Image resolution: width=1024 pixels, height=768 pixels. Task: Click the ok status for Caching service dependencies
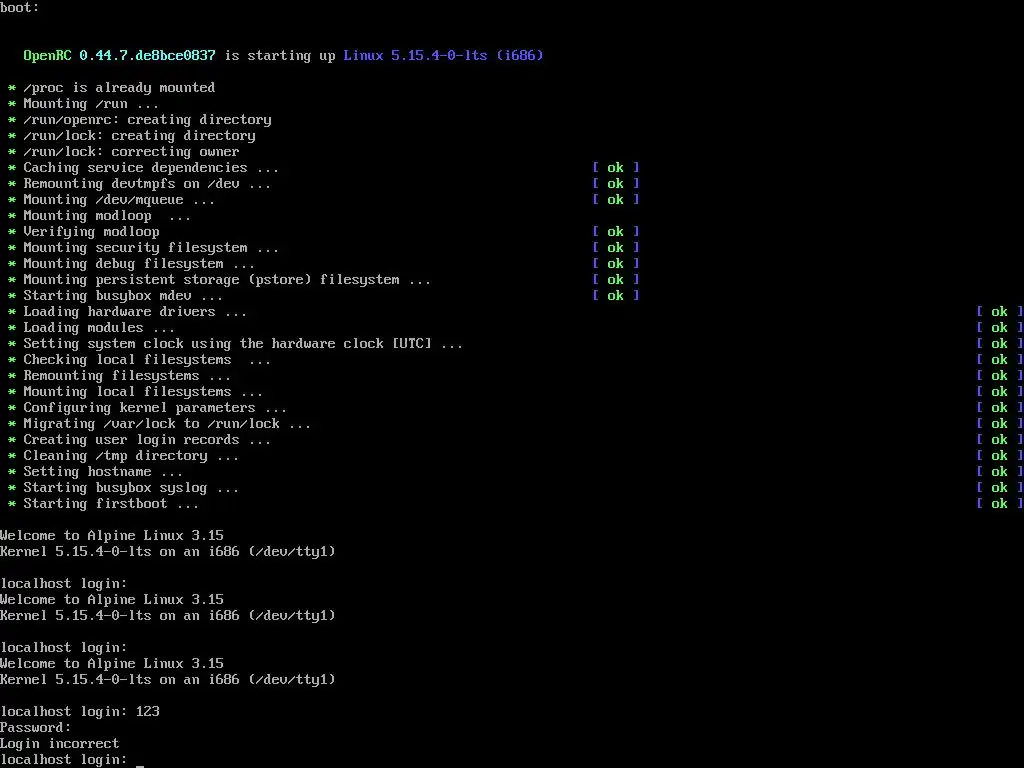point(616,168)
